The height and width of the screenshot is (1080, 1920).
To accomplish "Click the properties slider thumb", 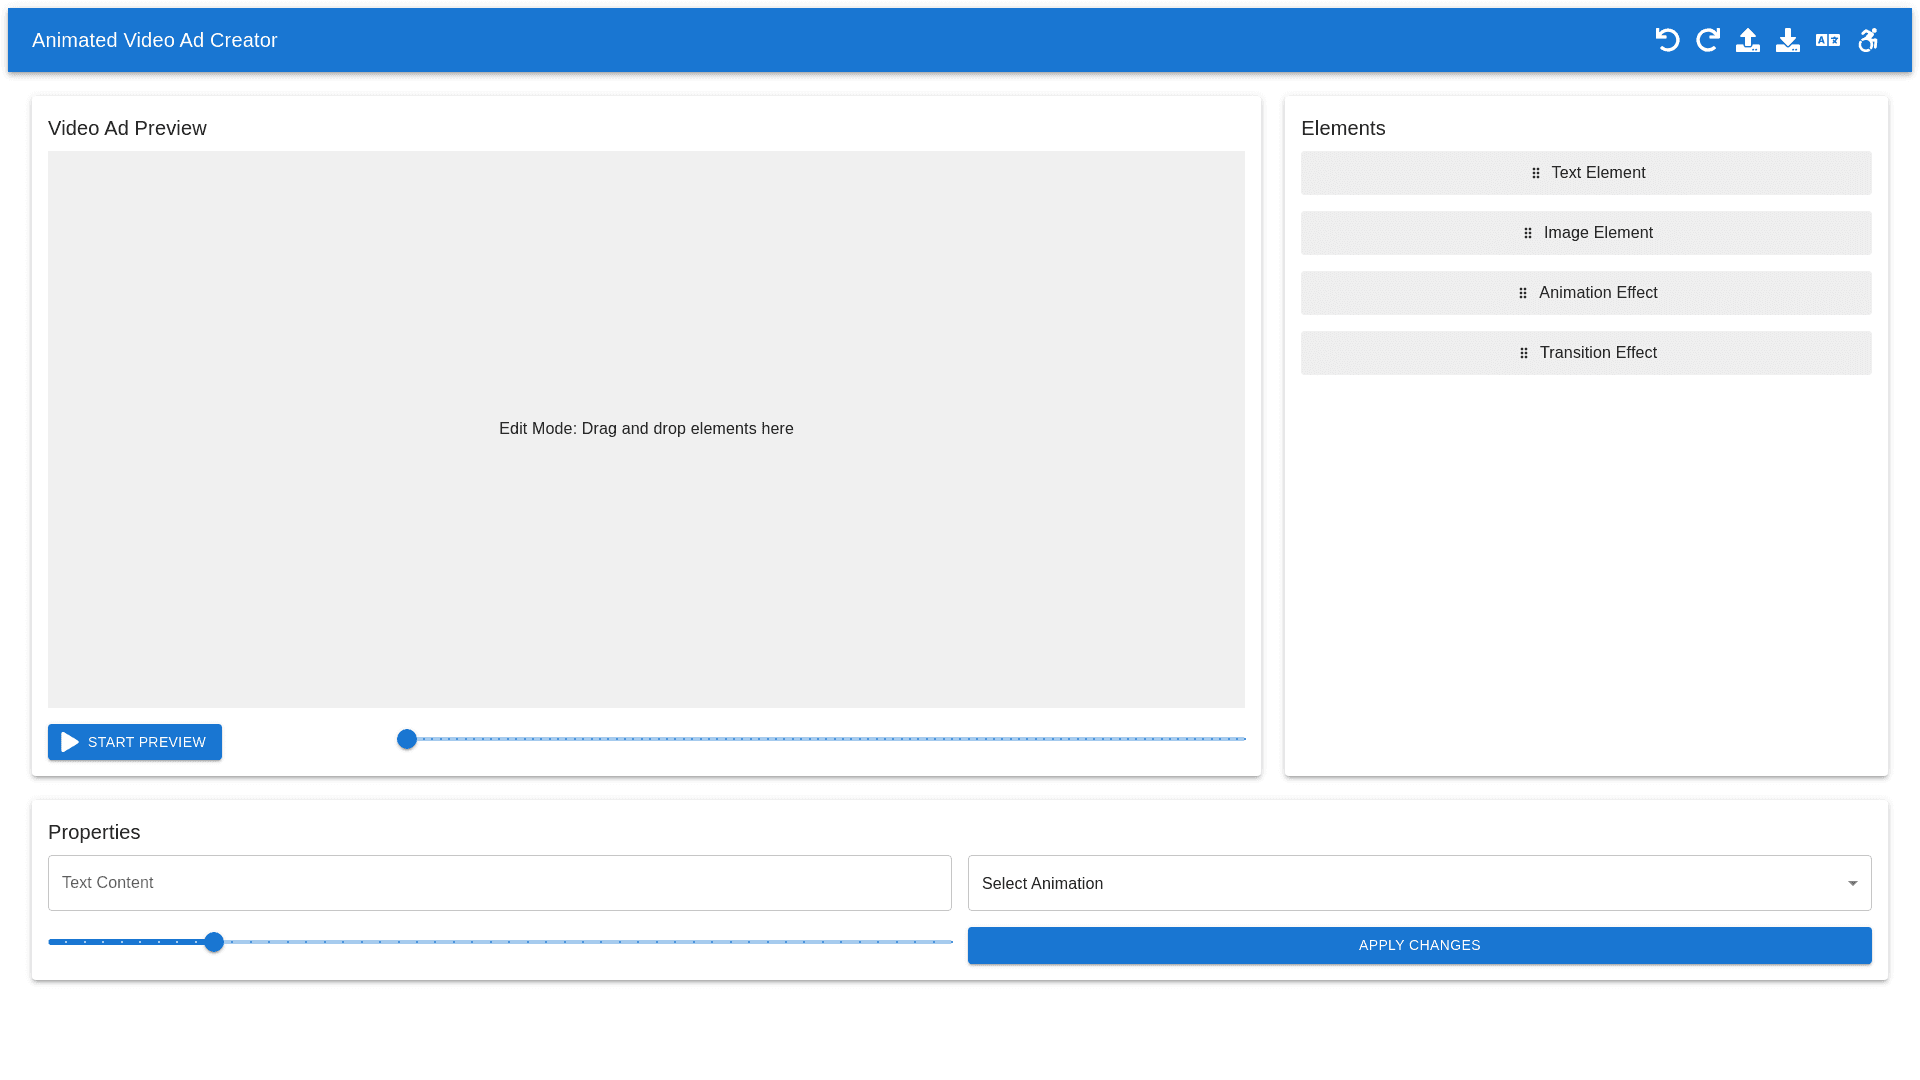I will [214, 942].
